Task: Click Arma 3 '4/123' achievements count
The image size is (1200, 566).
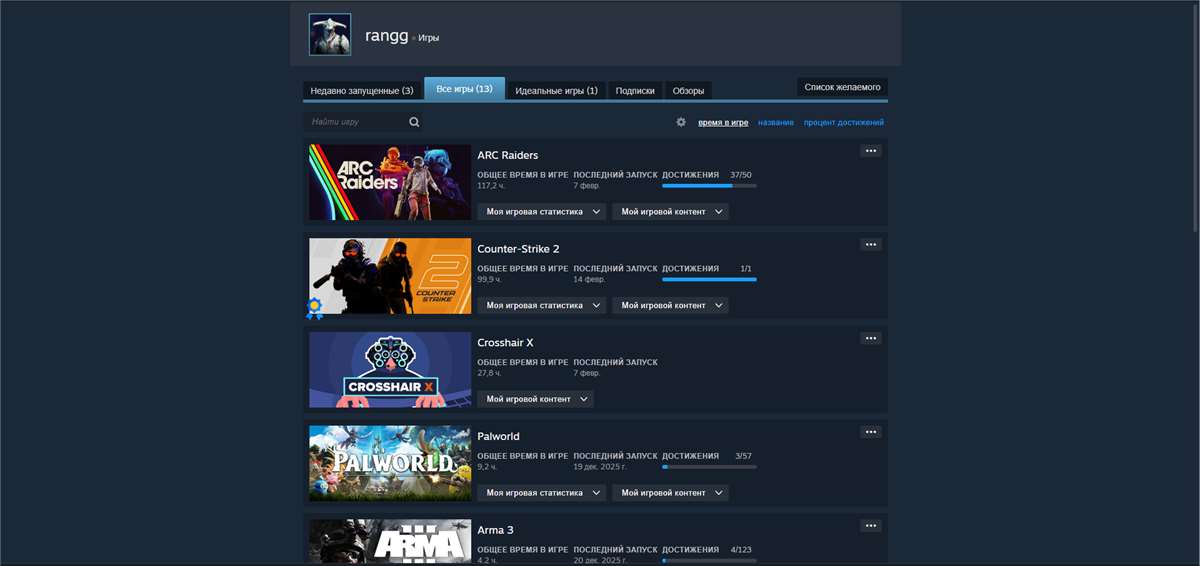Action: pos(741,550)
